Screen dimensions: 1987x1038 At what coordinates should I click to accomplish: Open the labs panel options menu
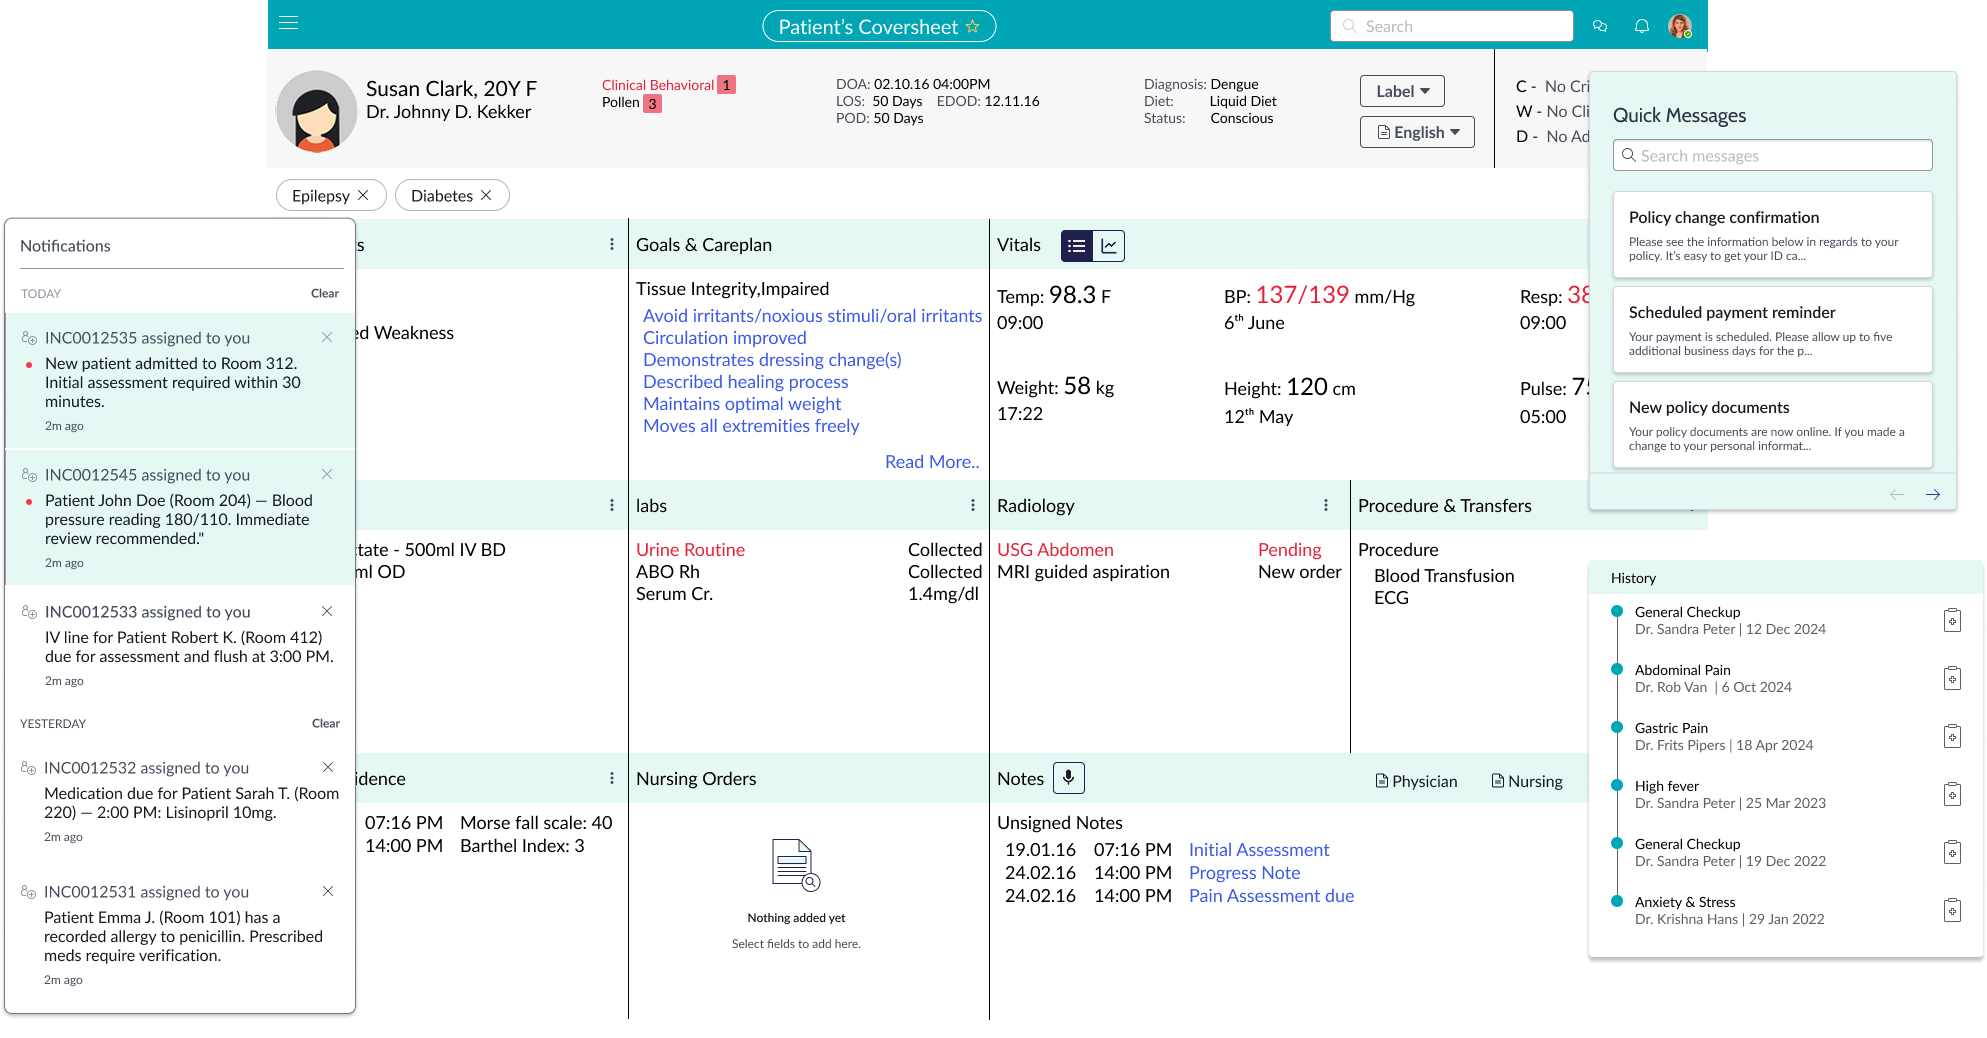pos(973,506)
